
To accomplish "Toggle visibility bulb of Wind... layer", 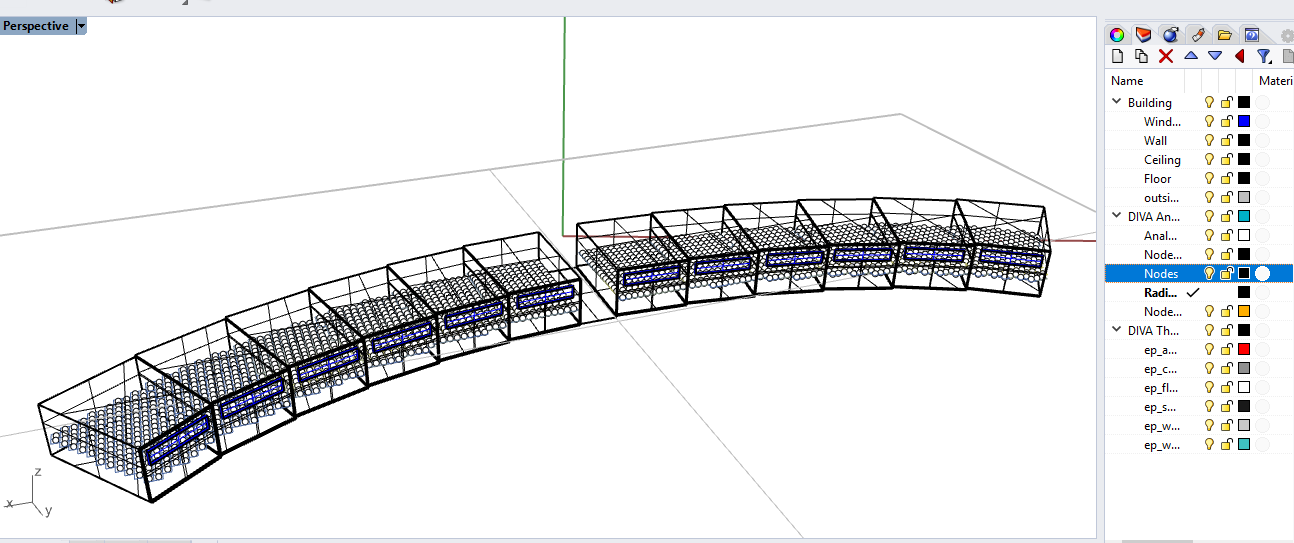I will [x=1209, y=121].
